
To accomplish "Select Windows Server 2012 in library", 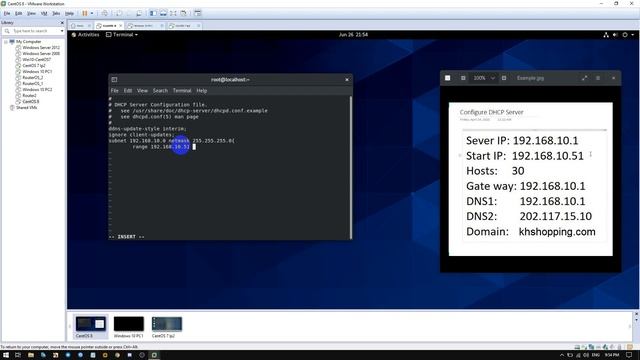I will tap(41, 48).
